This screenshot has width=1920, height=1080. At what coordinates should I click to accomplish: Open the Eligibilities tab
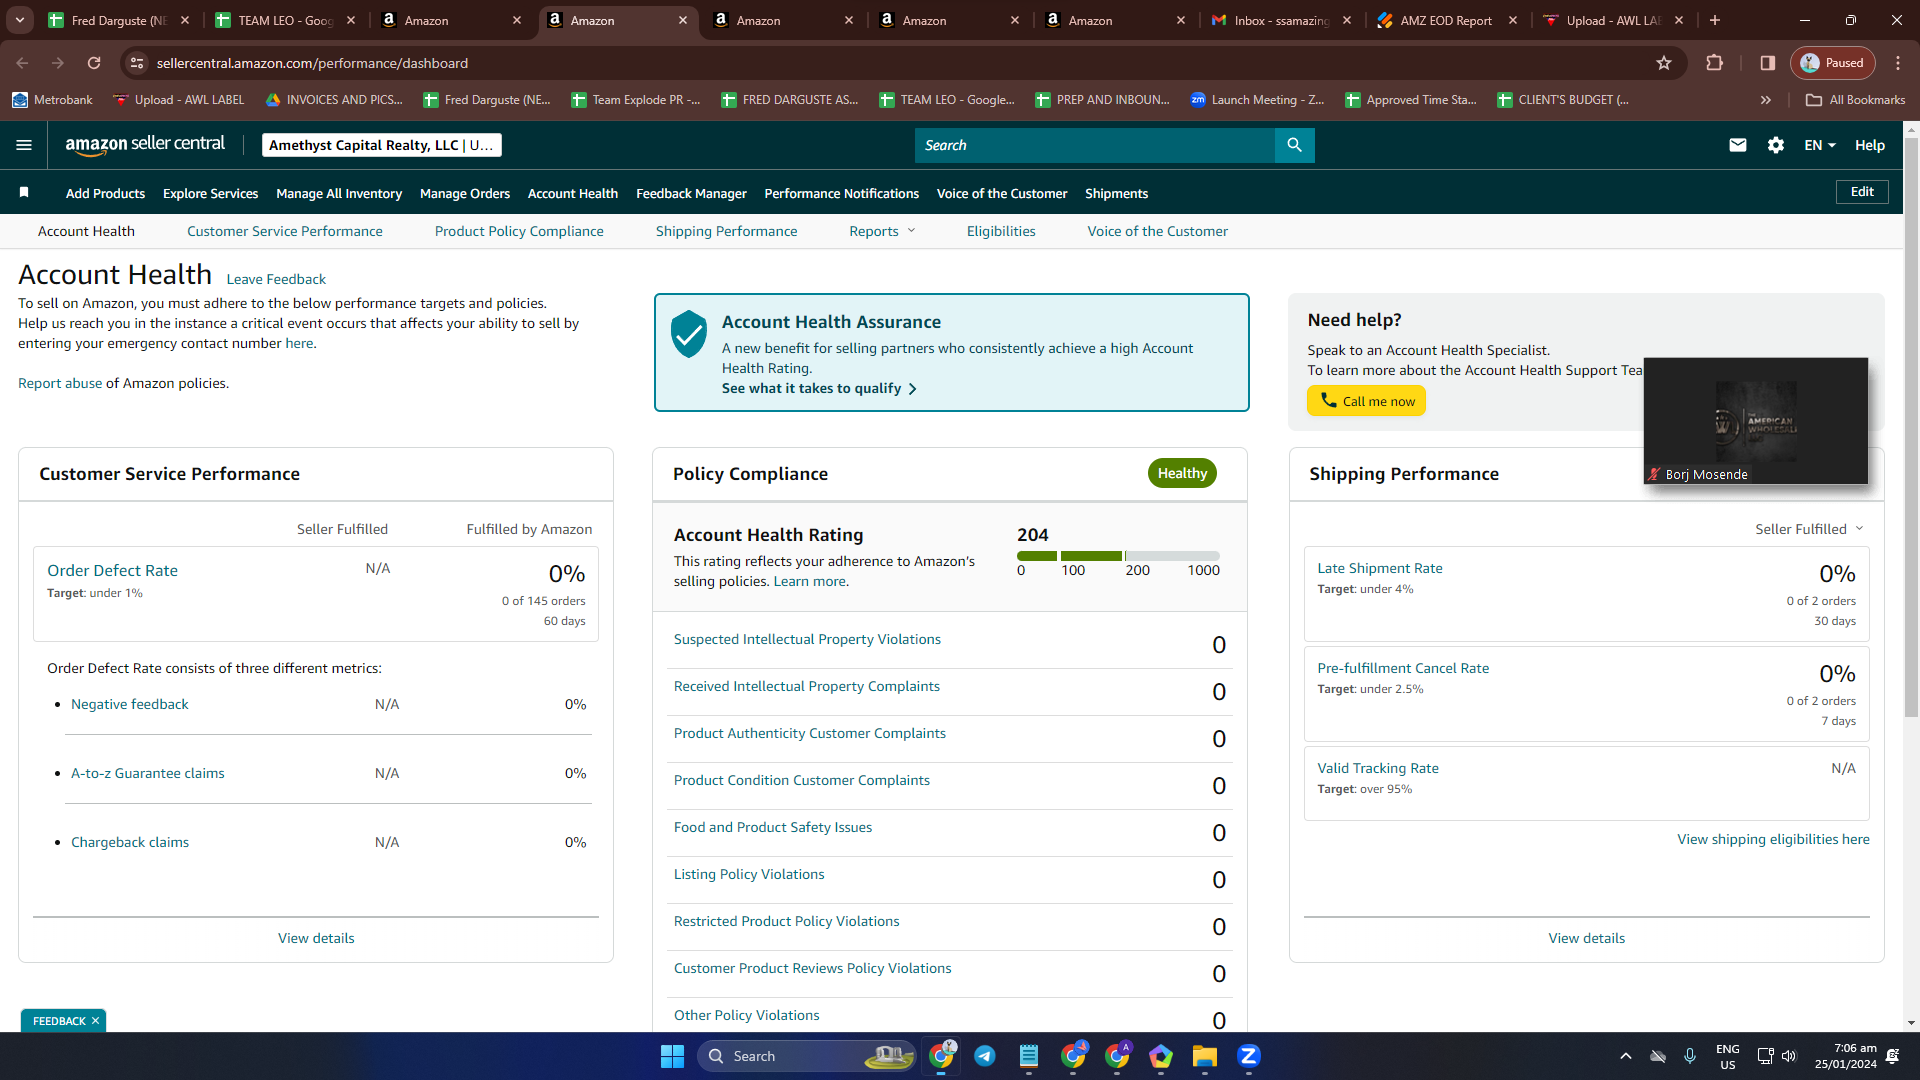[1001, 231]
